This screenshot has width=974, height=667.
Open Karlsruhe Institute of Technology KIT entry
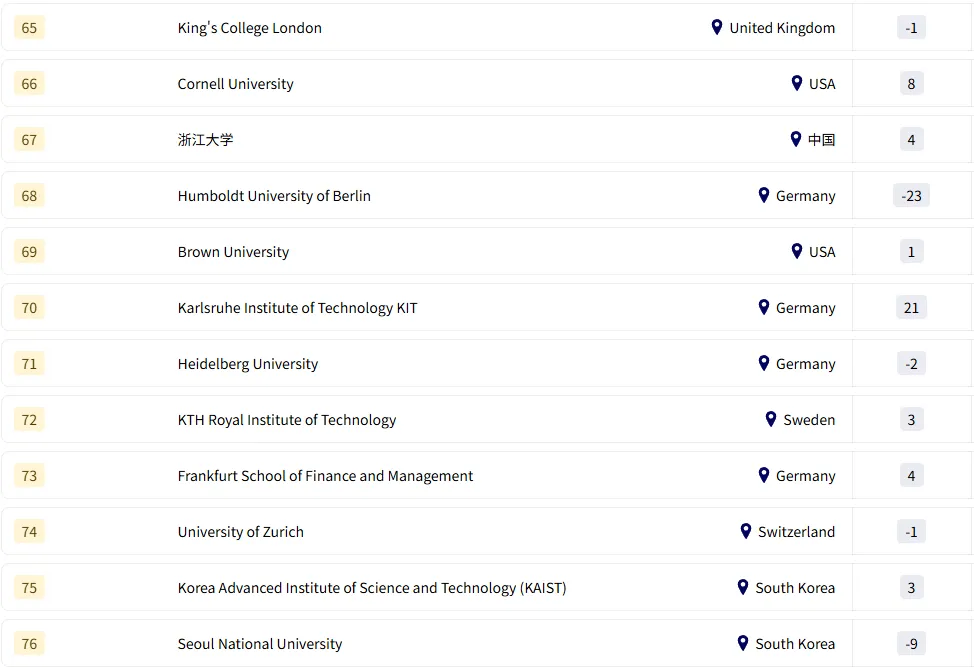tap(297, 308)
